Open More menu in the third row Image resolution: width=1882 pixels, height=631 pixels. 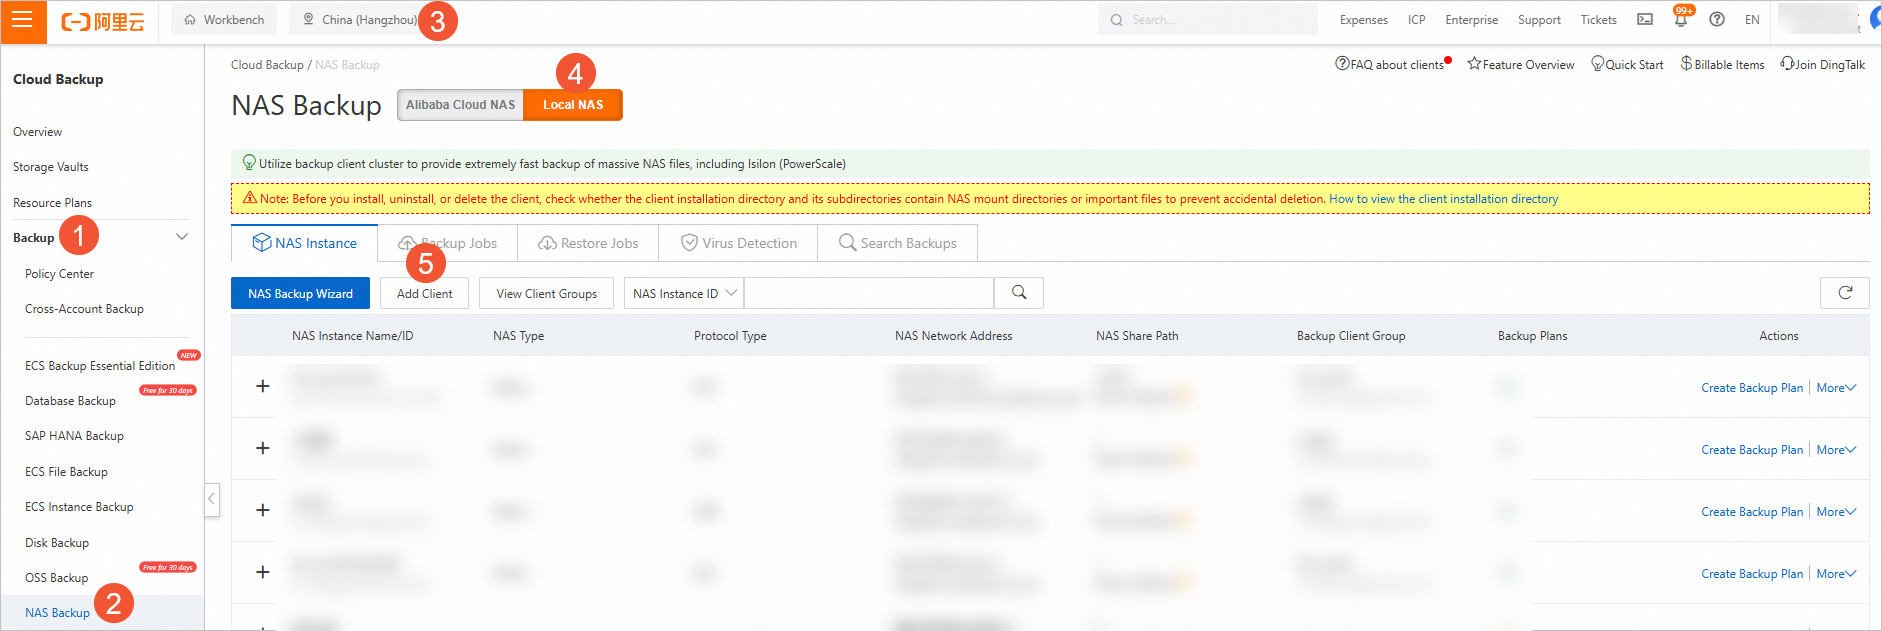pos(1836,512)
